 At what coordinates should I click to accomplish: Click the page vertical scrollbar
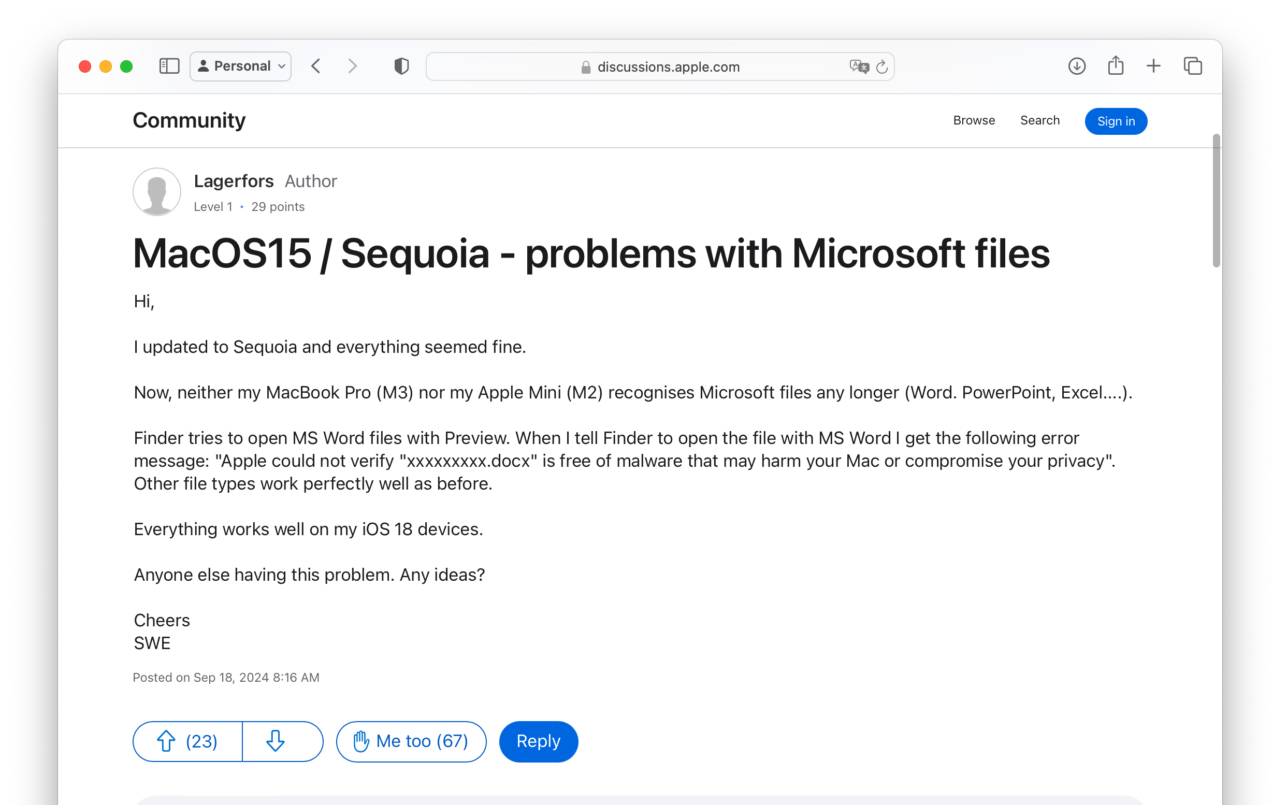(1216, 201)
